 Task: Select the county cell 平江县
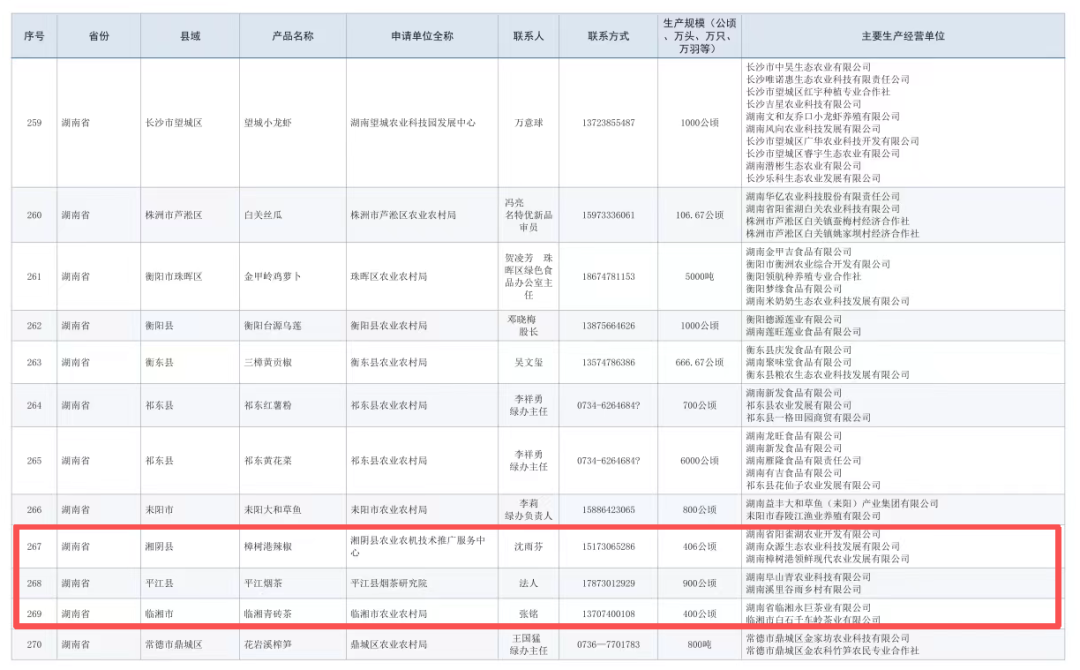coord(159,583)
